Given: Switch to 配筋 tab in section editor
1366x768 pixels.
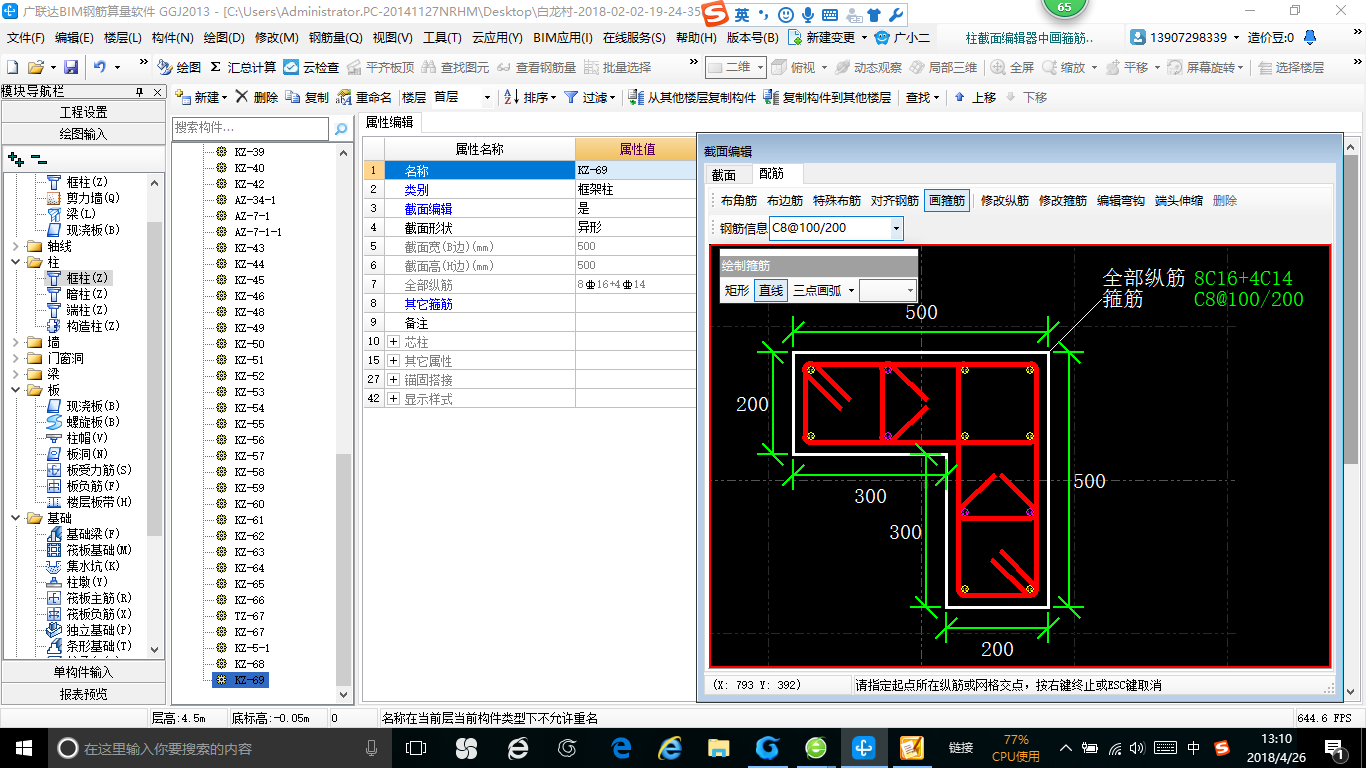Looking at the screenshot, I should 771,174.
